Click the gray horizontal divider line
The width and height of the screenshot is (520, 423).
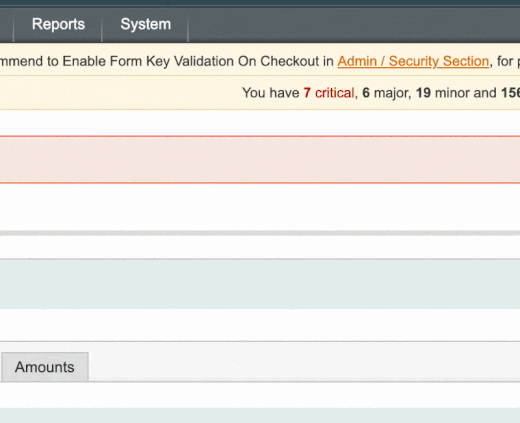click(260, 233)
